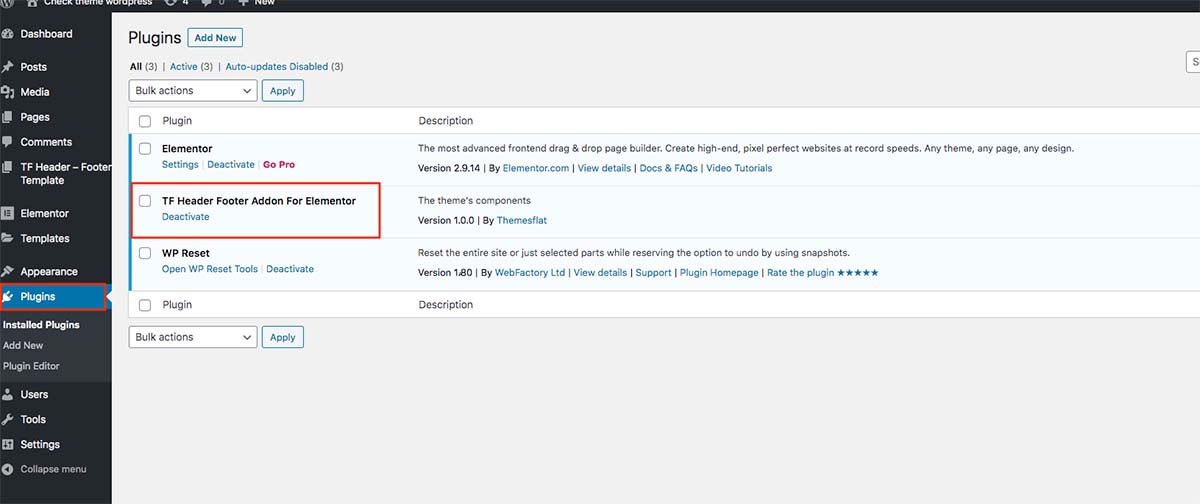1200x504 pixels.
Task: Click the bottom Apply button
Action: (x=283, y=337)
